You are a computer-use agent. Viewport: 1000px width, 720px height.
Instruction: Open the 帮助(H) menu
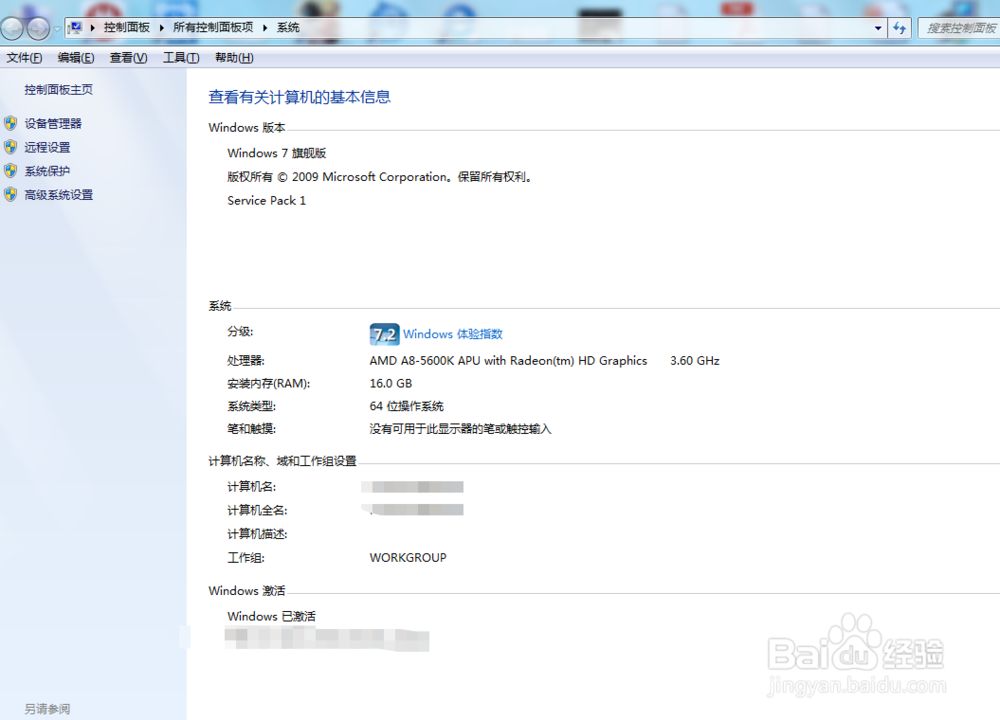(x=234, y=58)
